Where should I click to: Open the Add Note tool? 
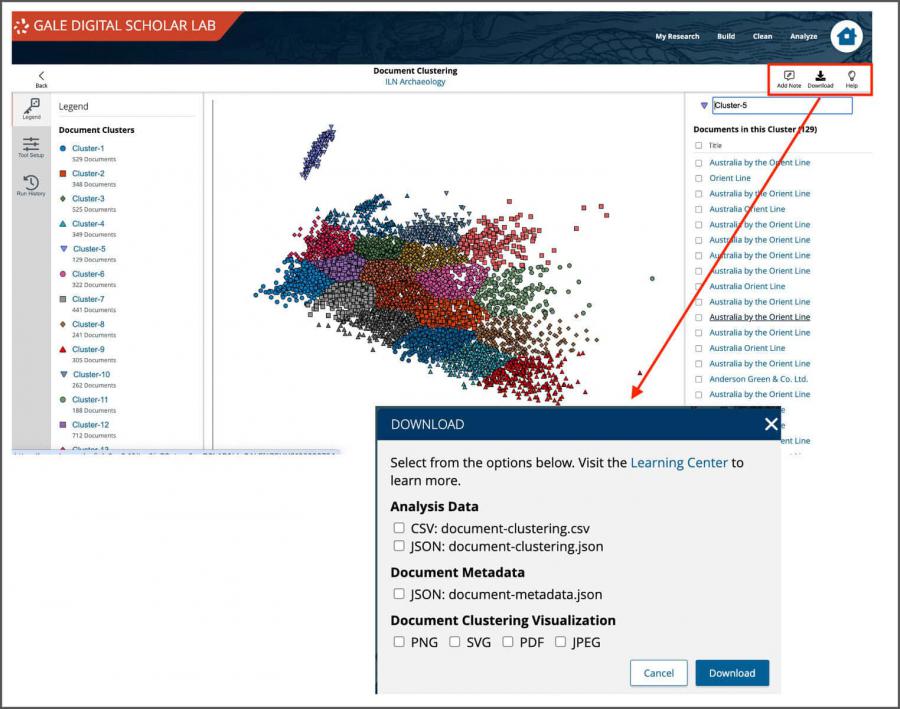[x=789, y=79]
